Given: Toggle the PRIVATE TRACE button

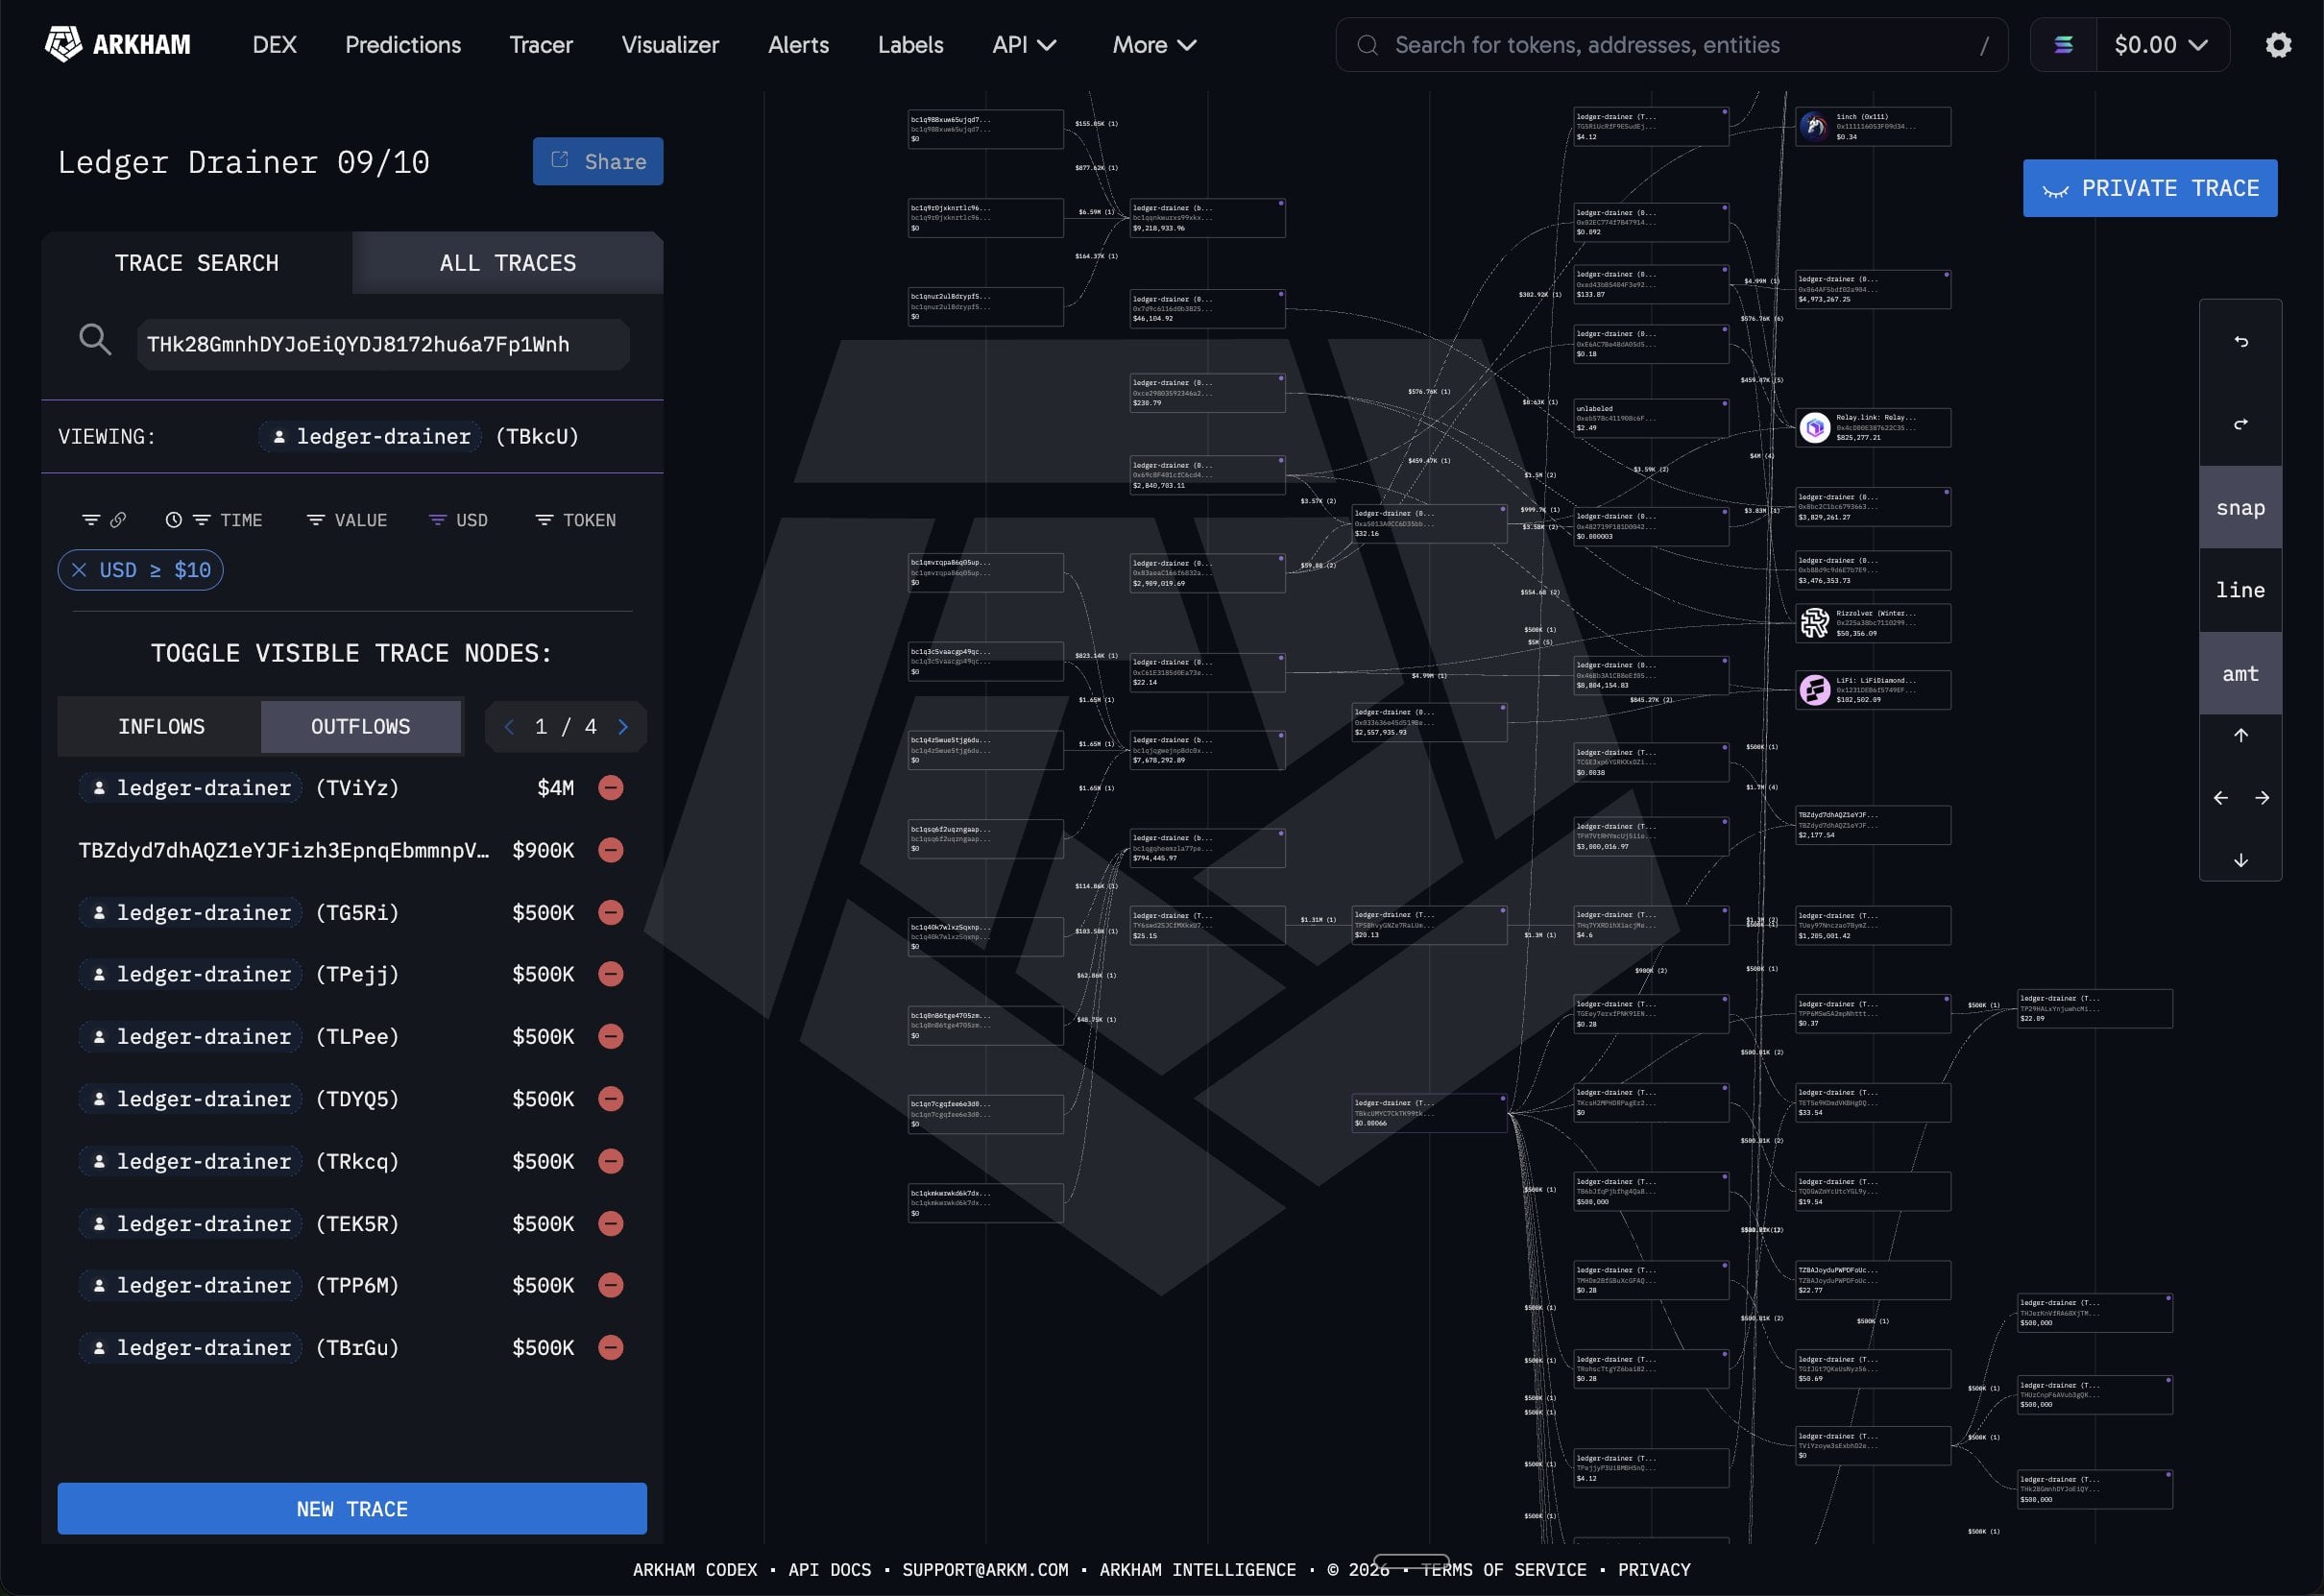Looking at the screenshot, I should [2150, 188].
